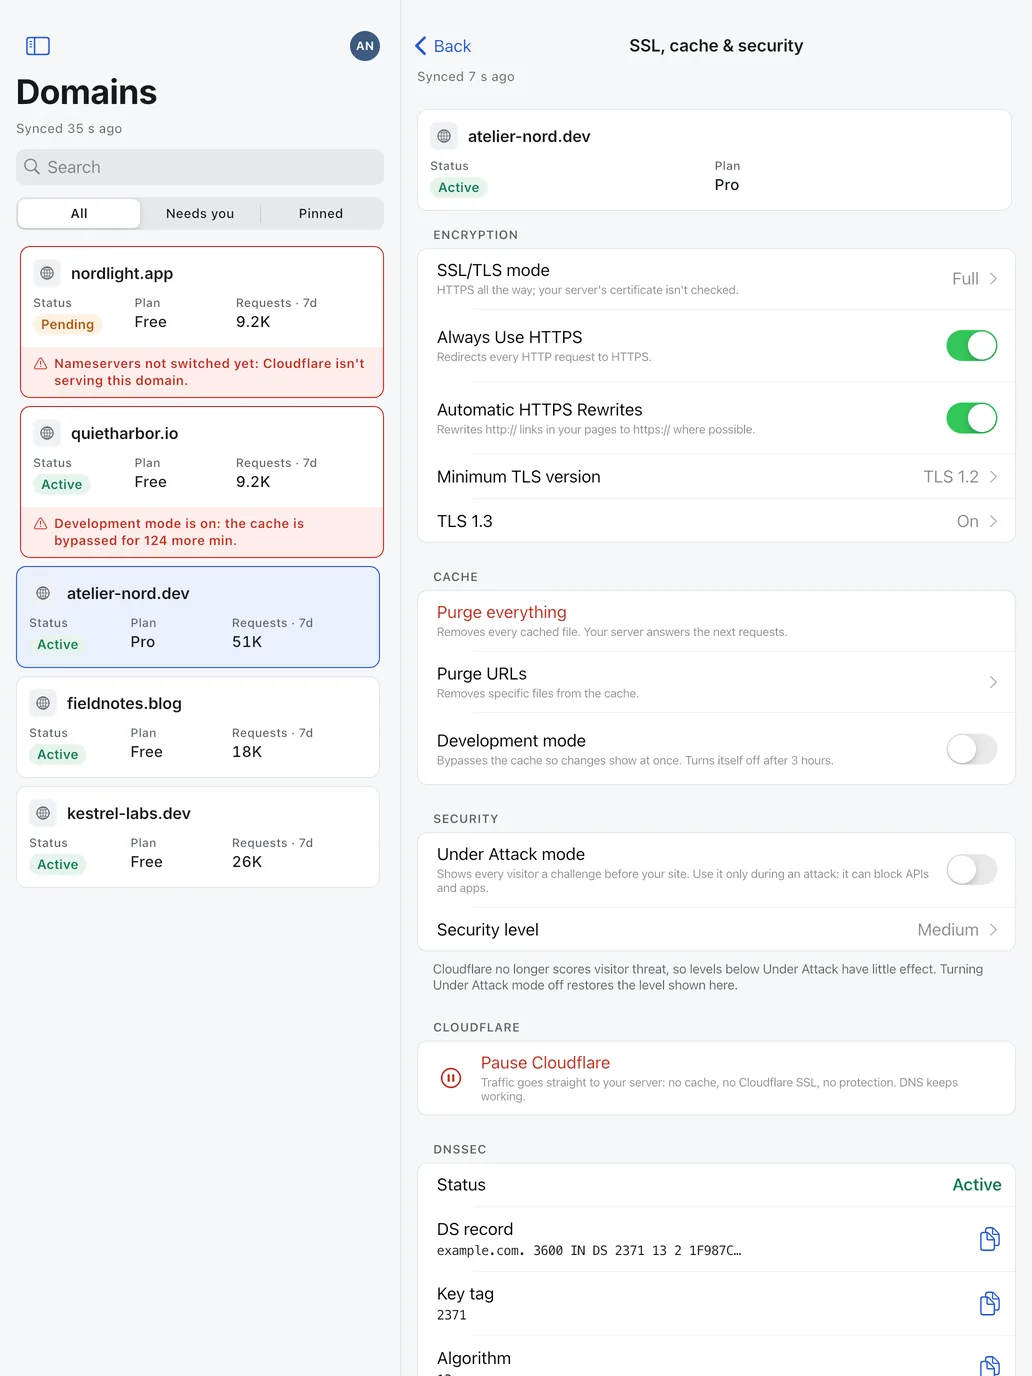Screen dimensions: 1032x1376
Task: Click the Back chevron icon
Action: click(421, 46)
